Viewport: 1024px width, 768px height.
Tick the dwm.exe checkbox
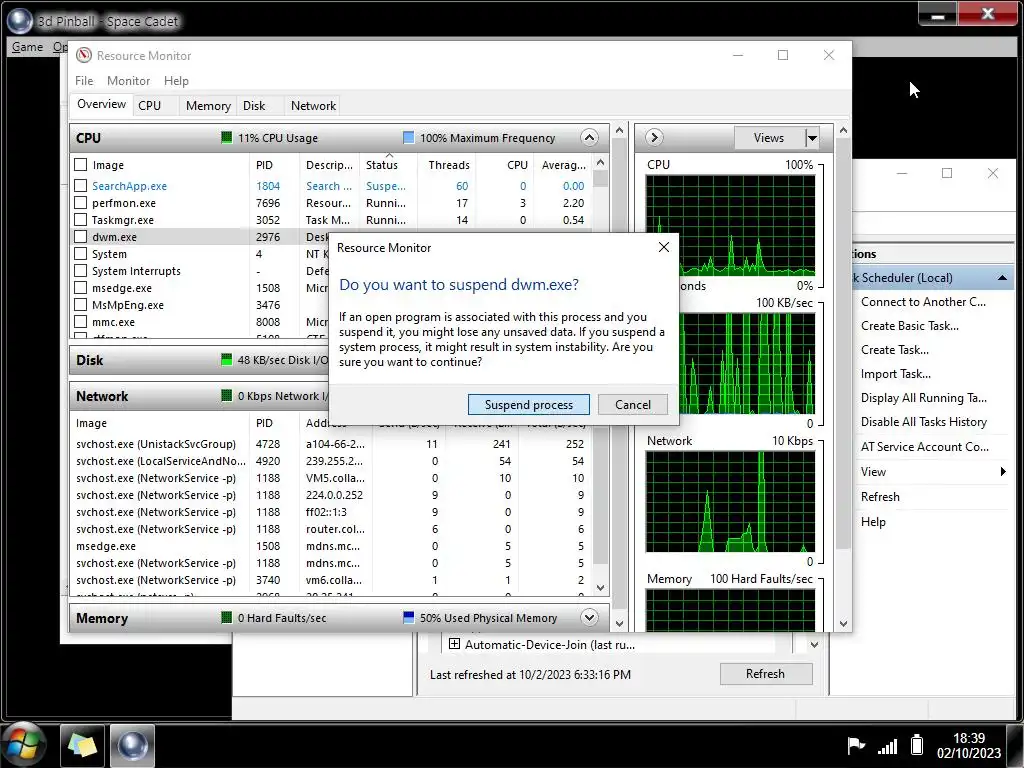tap(80, 236)
